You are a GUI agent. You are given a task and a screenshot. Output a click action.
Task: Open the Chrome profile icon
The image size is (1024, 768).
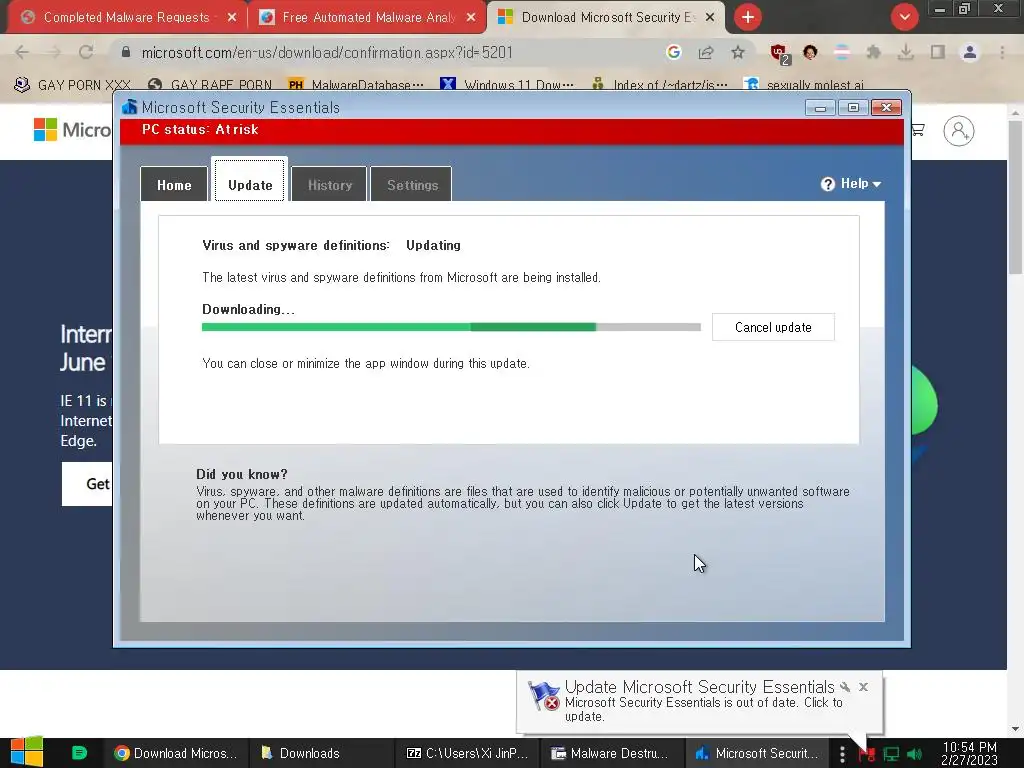coord(970,52)
